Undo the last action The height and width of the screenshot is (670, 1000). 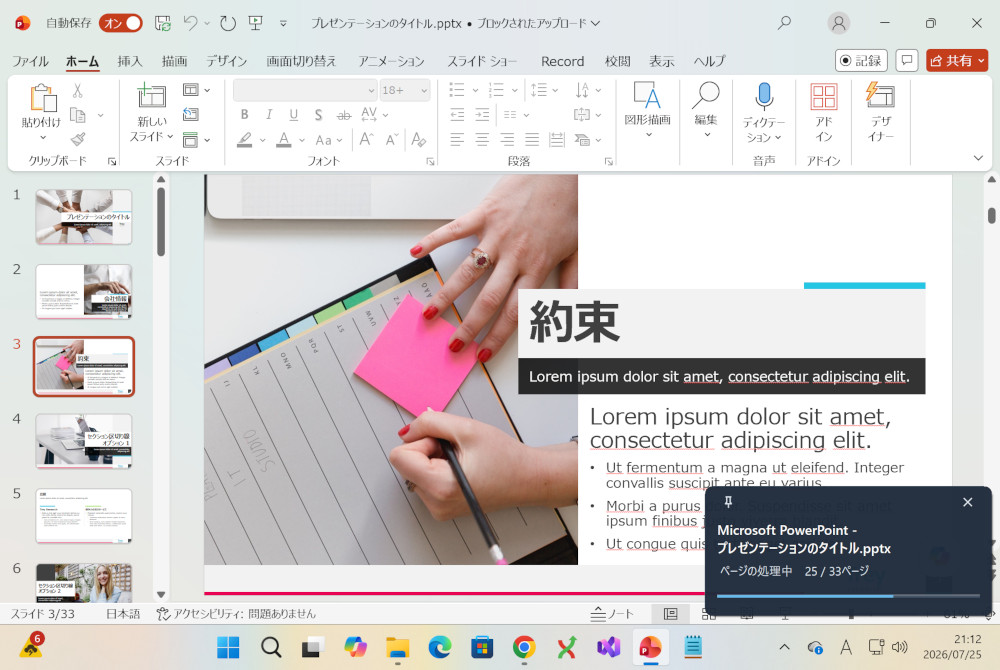[190, 23]
